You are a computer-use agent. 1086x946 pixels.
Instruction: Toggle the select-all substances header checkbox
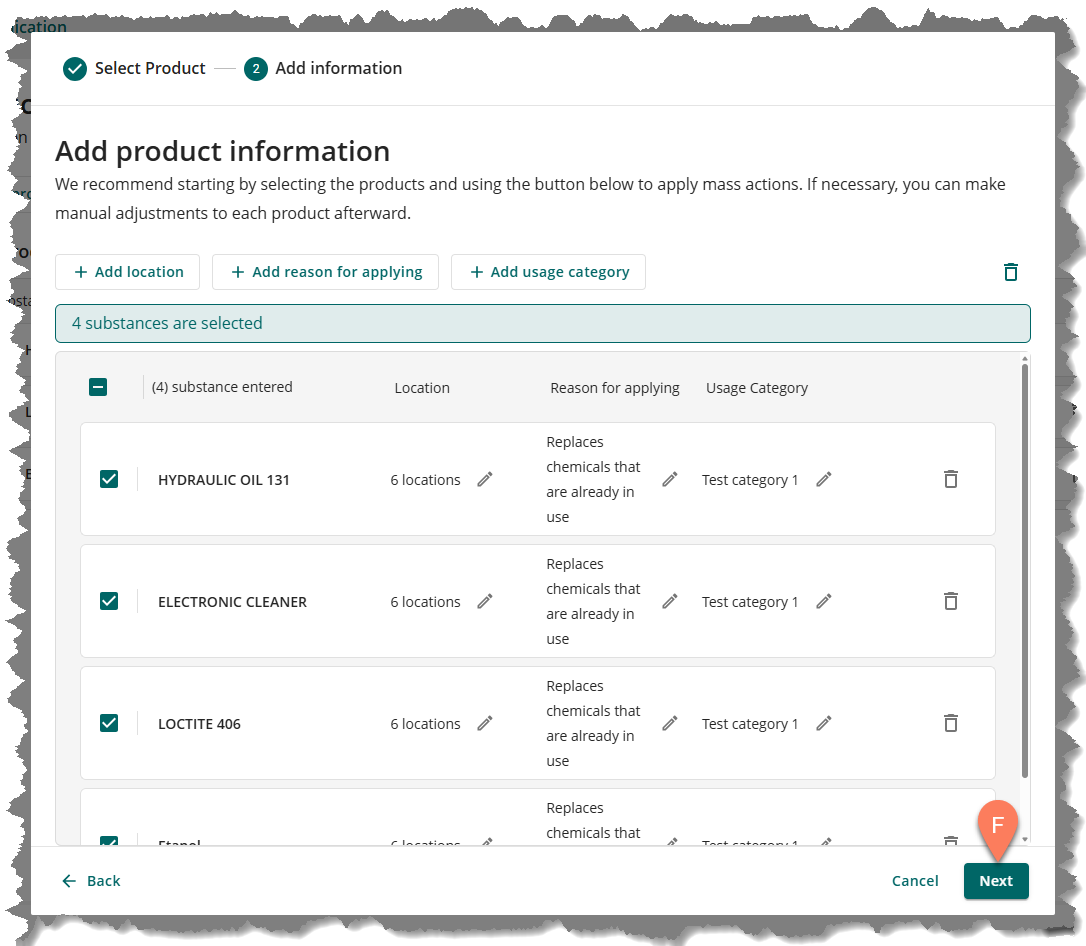(x=98, y=387)
